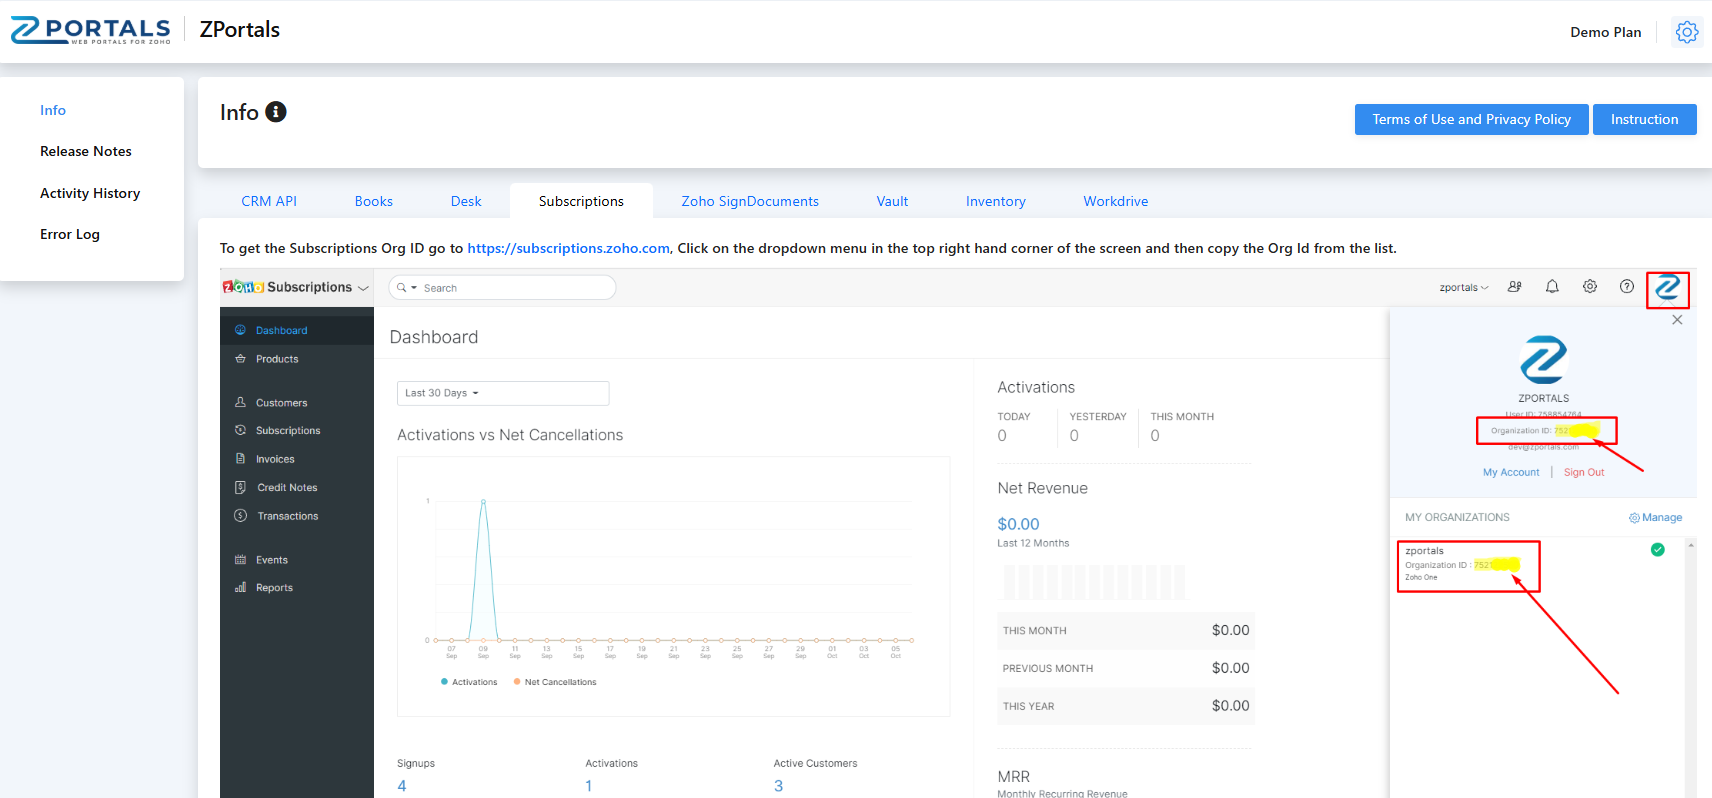Open Activity History in sidebar
Image resolution: width=1712 pixels, height=798 pixels.
(x=90, y=193)
